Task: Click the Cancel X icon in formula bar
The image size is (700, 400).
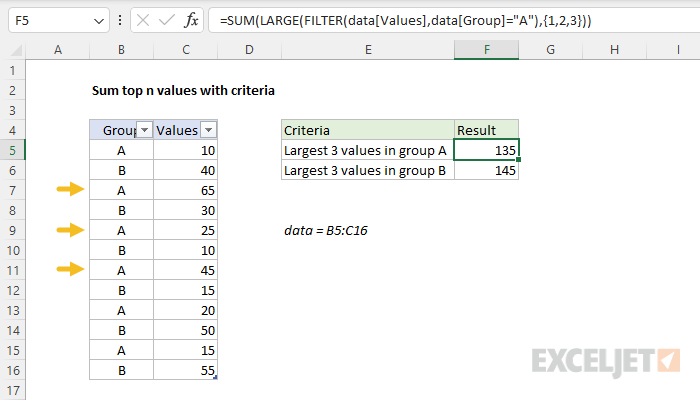Action: [143, 21]
